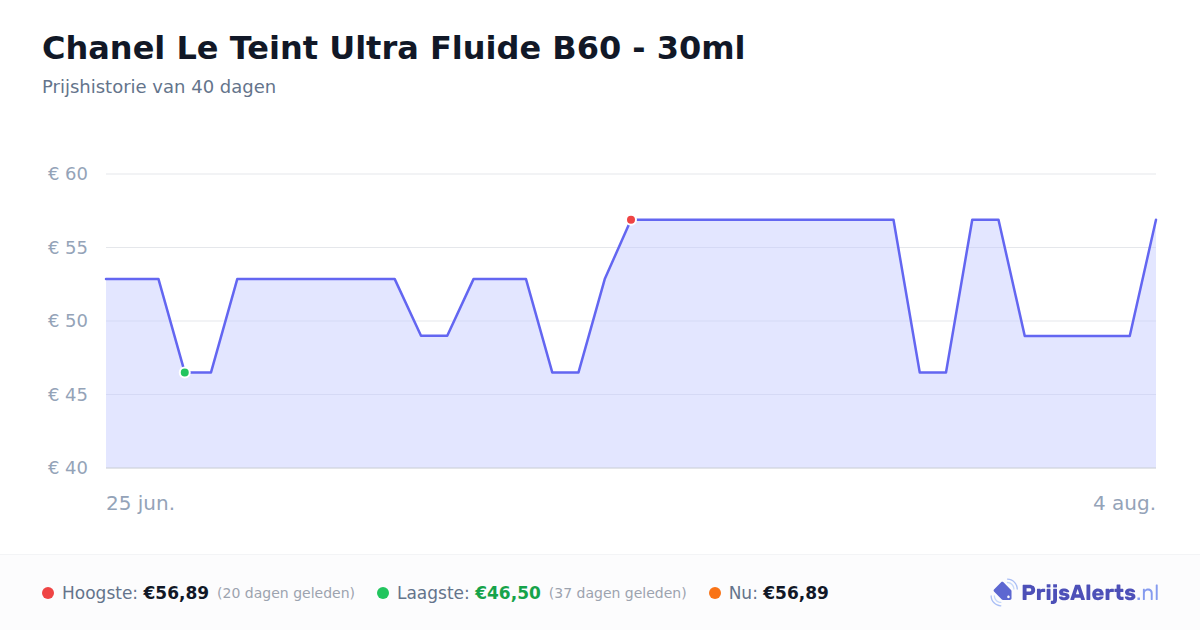Click the PrijsAlerts price tag logo icon
This screenshot has width=1200, height=630.
coord(1002,593)
